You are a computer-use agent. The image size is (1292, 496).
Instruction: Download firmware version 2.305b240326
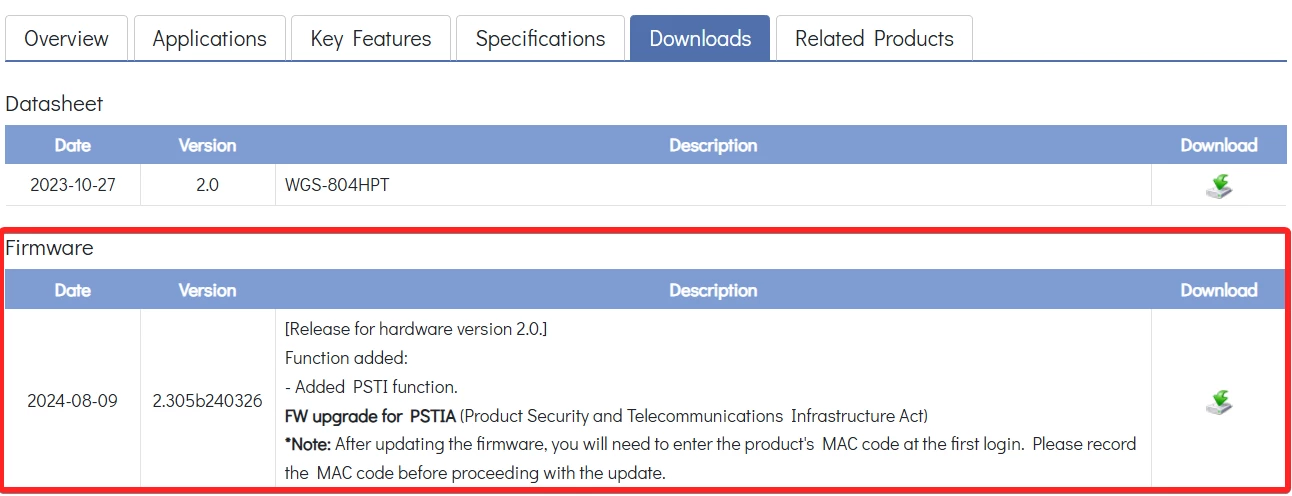click(1218, 402)
